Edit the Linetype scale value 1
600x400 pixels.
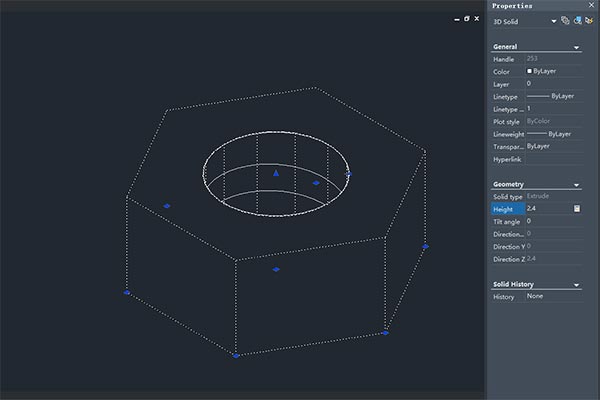pos(554,109)
